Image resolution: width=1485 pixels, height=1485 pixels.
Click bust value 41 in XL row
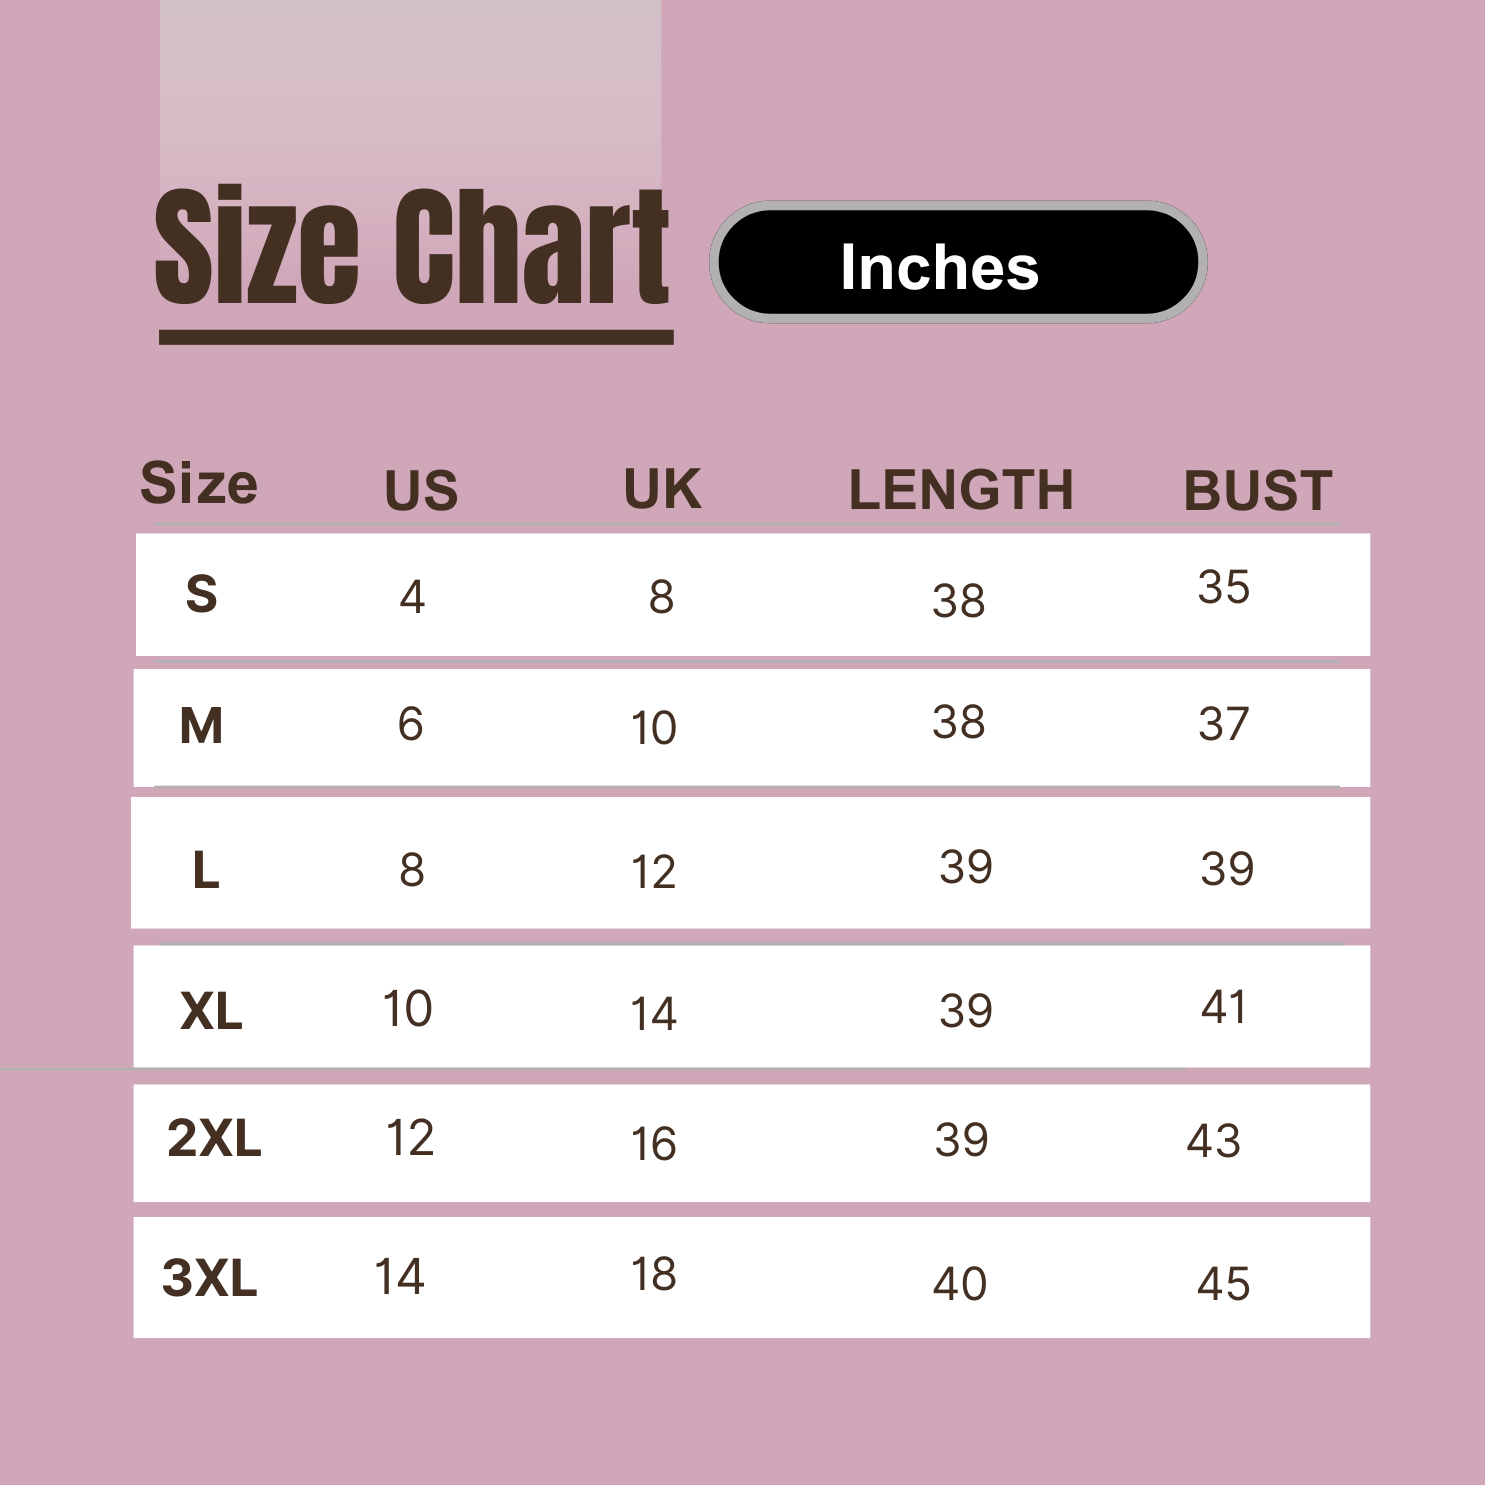tap(1223, 1007)
